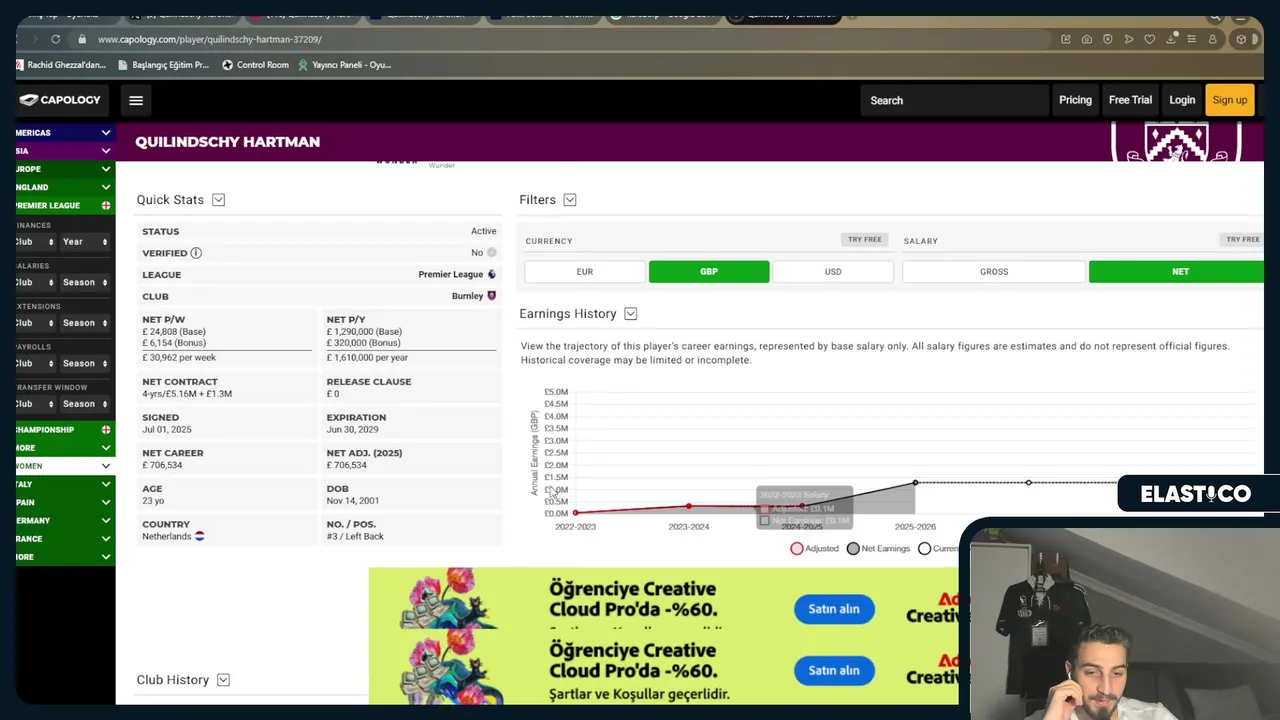
Task: Click the browser address bar URL
Action: tap(210, 39)
